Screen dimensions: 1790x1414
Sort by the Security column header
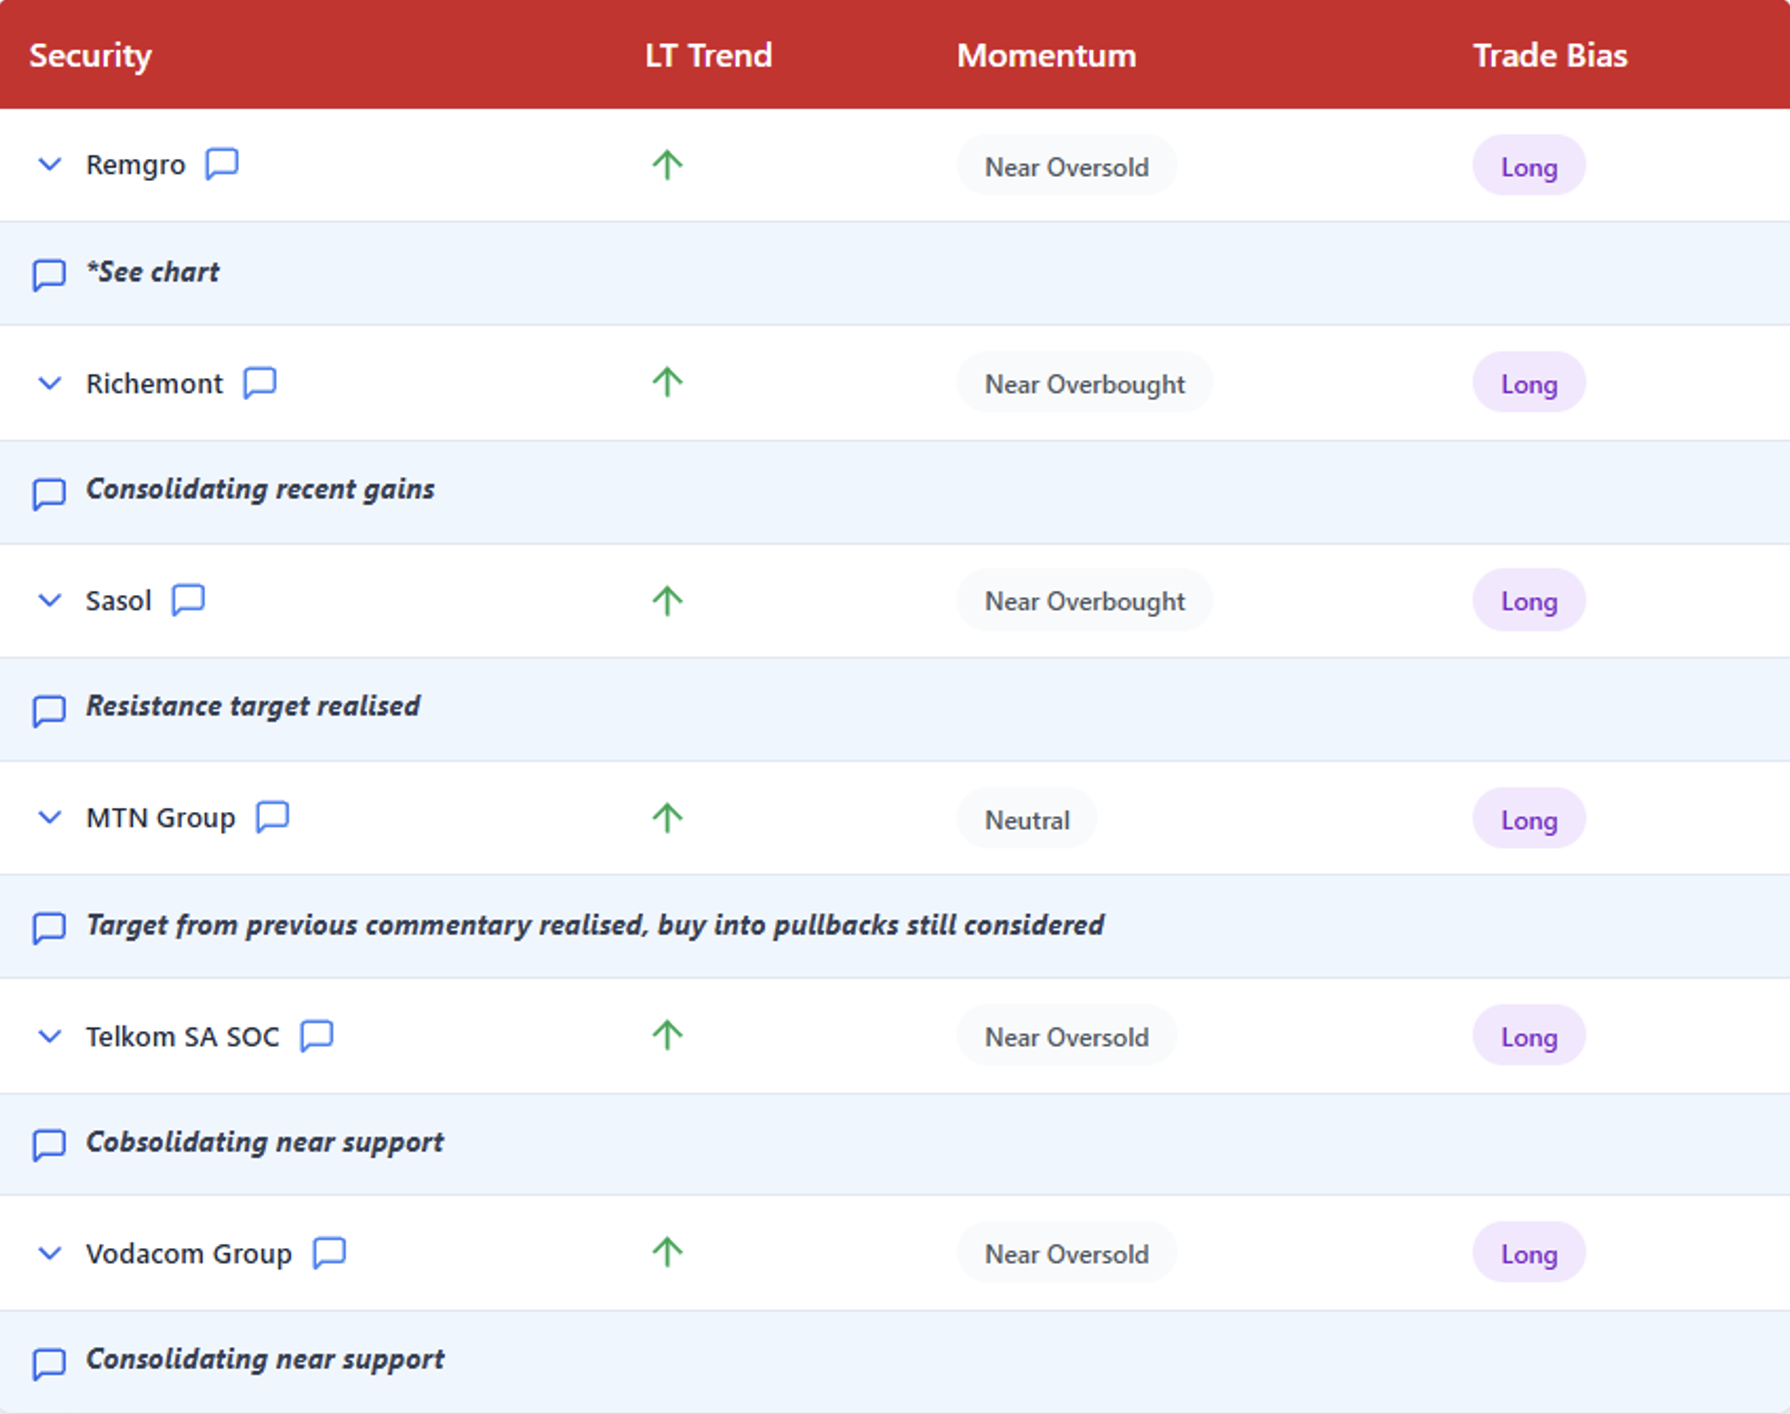90,55
